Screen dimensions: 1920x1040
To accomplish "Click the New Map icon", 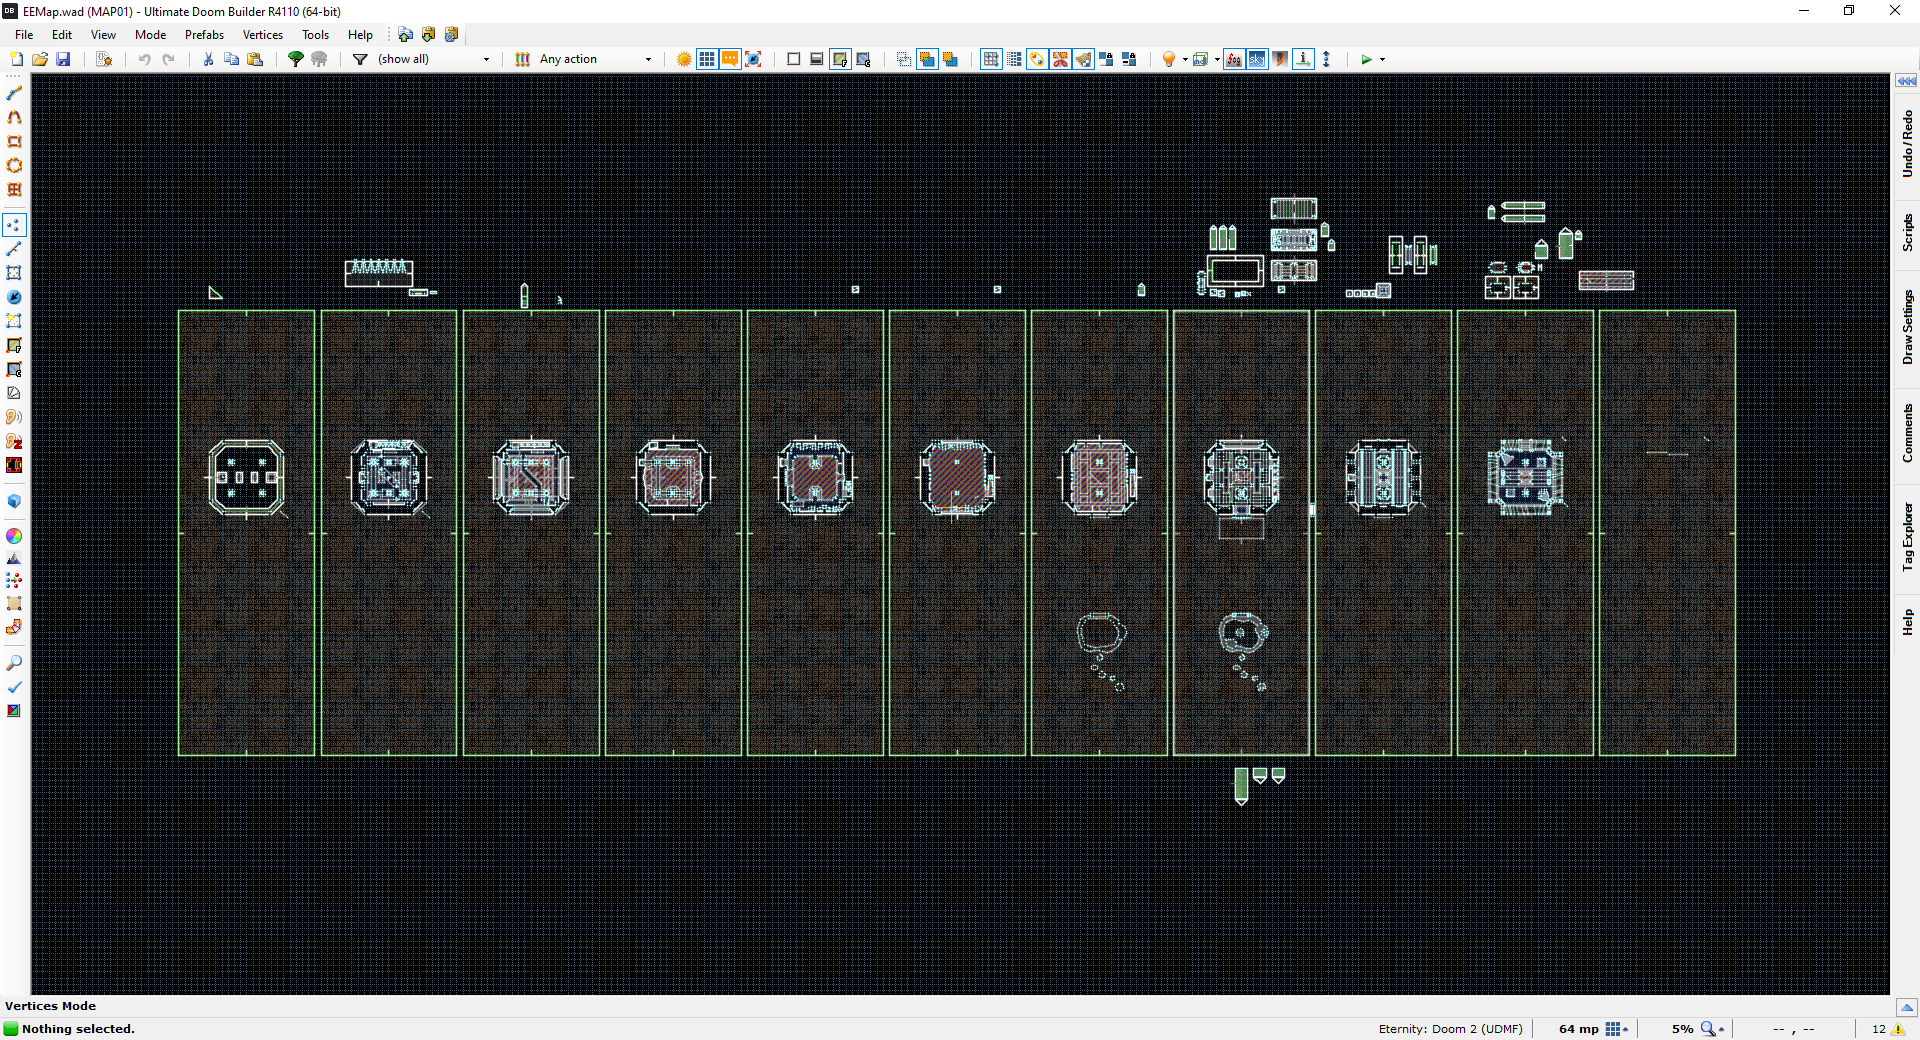I will (16, 59).
